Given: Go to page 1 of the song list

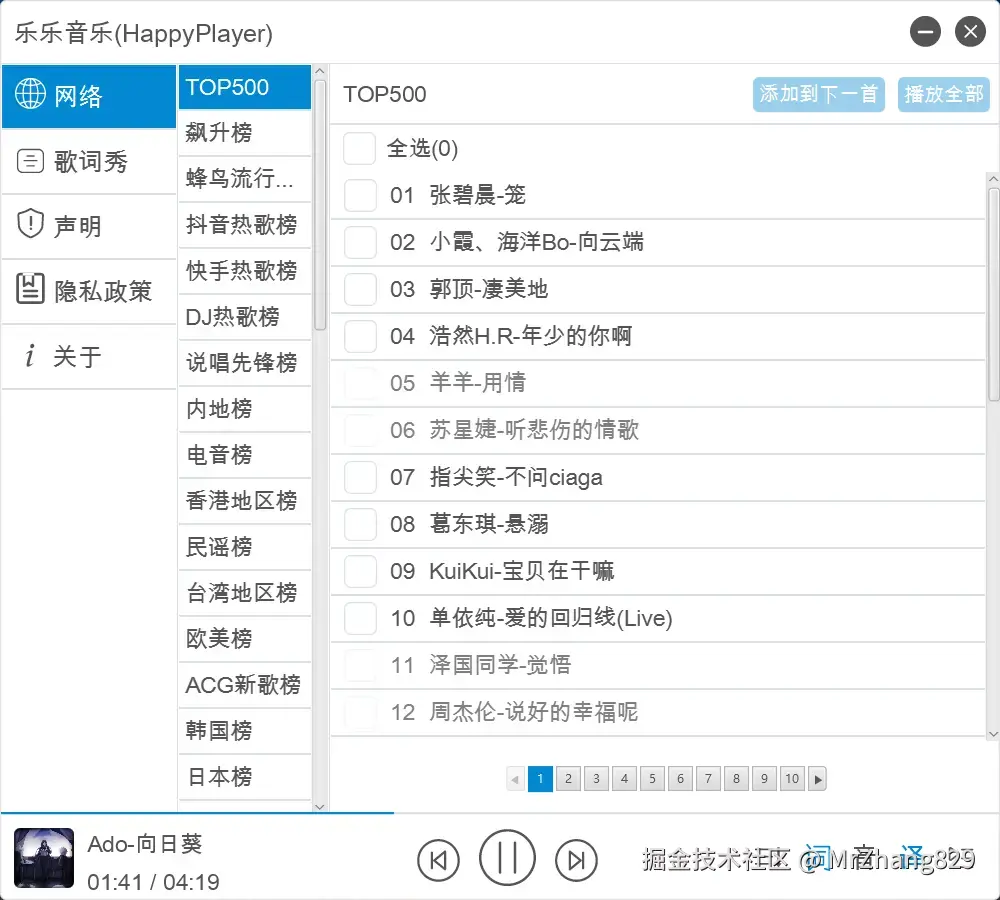Looking at the screenshot, I should 540,779.
